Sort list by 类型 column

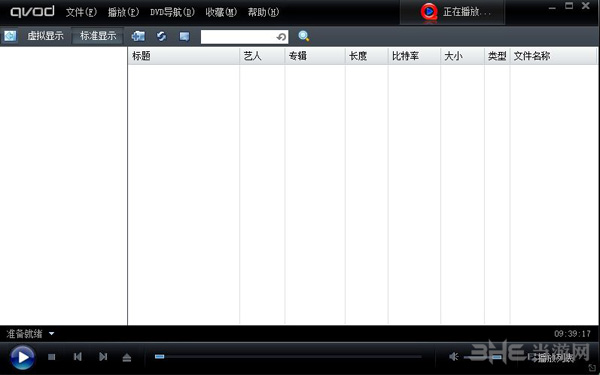click(497, 56)
